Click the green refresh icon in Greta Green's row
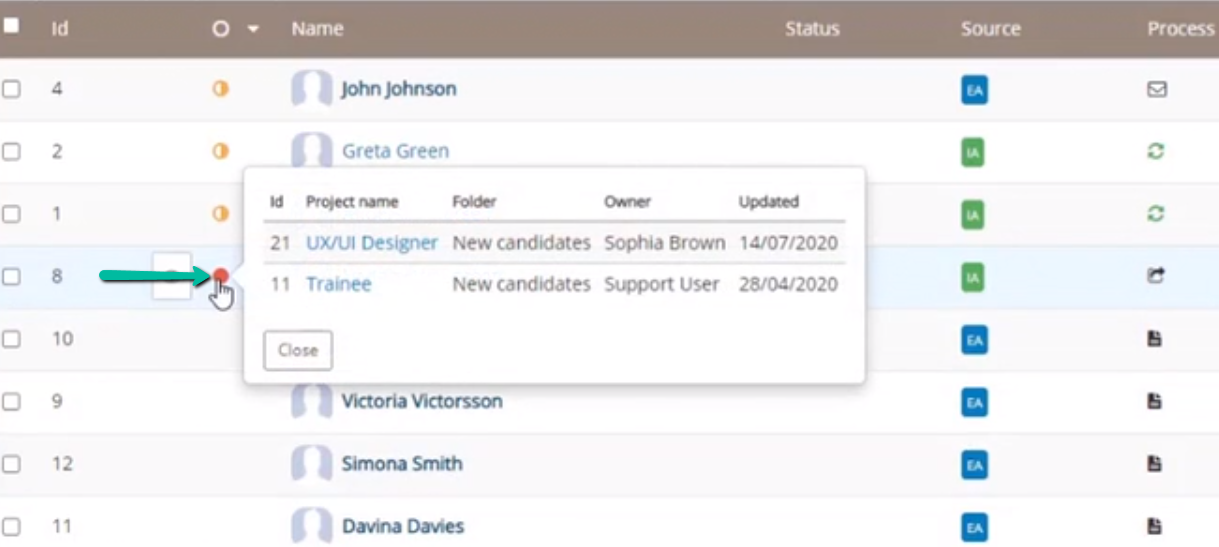Viewport: 1219px width, 547px height. click(1156, 151)
